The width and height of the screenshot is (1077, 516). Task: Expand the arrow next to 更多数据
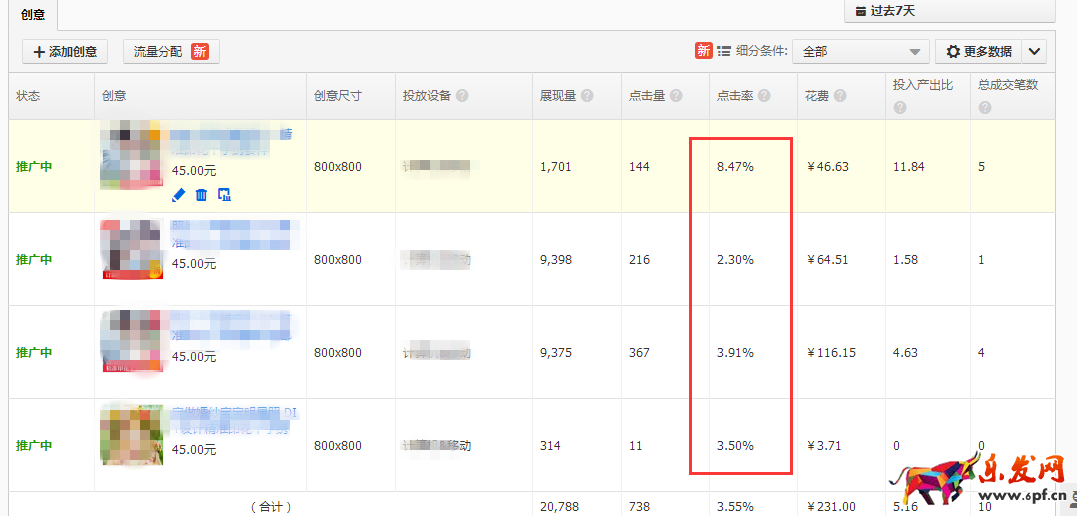(1034, 52)
